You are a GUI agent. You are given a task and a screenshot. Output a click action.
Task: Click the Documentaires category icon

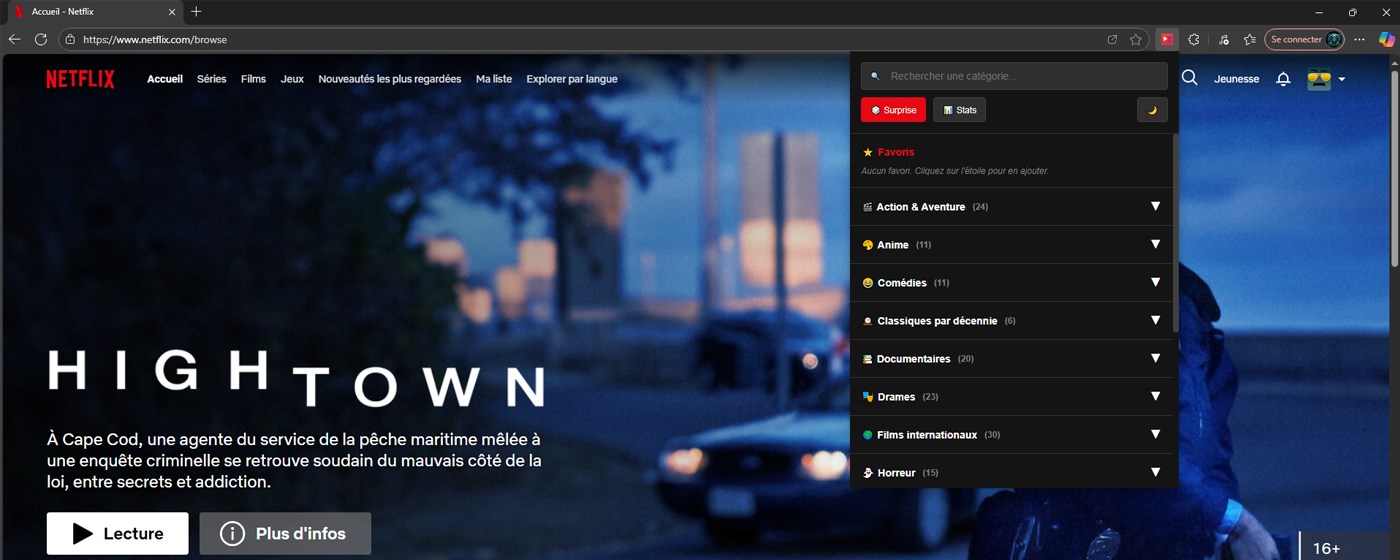click(868, 359)
